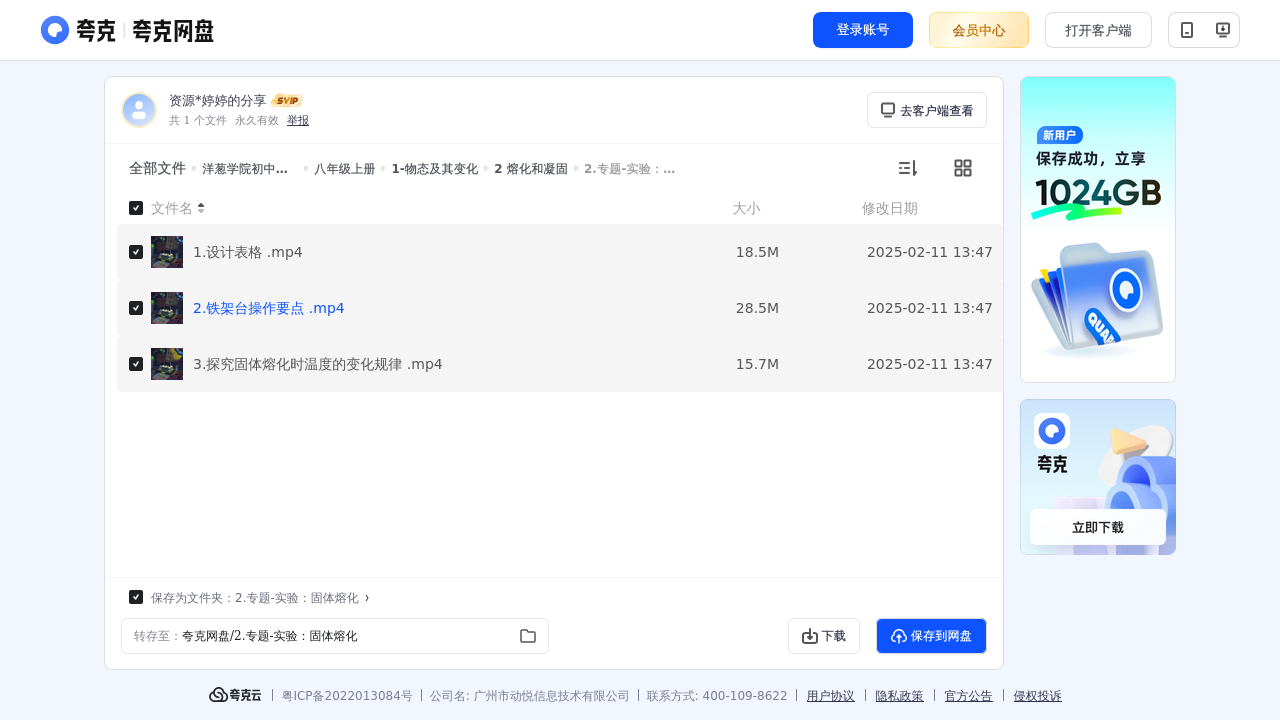Open the sort order icon
This screenshot has width=1280, height=720.
tap(907, 168)
